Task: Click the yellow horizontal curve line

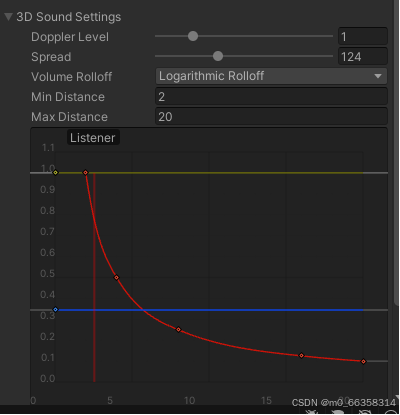Action: [210, 173]
